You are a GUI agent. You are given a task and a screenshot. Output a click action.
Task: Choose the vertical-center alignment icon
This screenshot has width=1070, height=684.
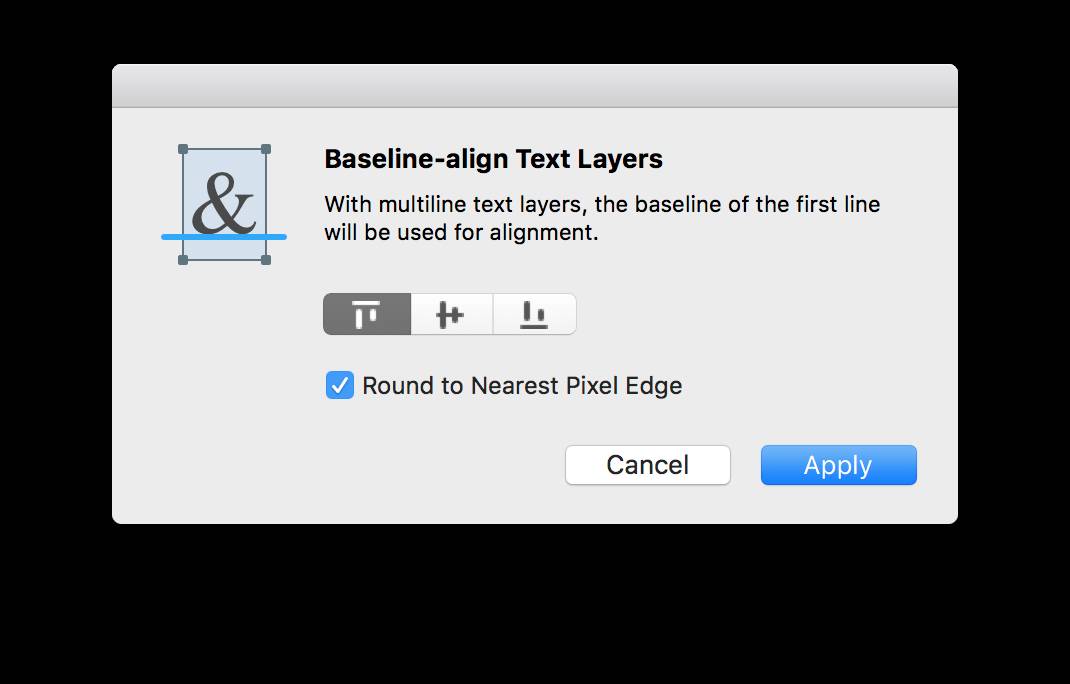coord(451,314)
